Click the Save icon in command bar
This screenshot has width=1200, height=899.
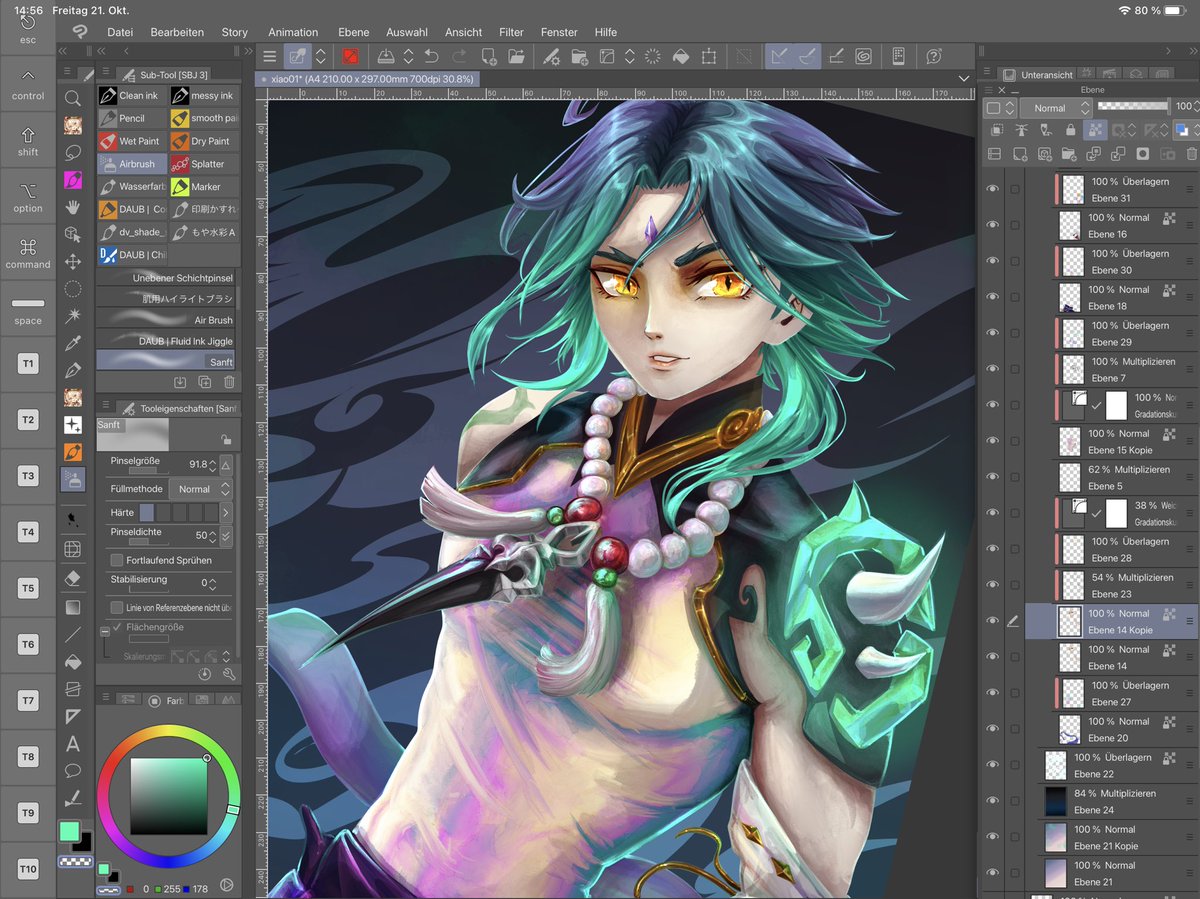[x=385, y=57]
